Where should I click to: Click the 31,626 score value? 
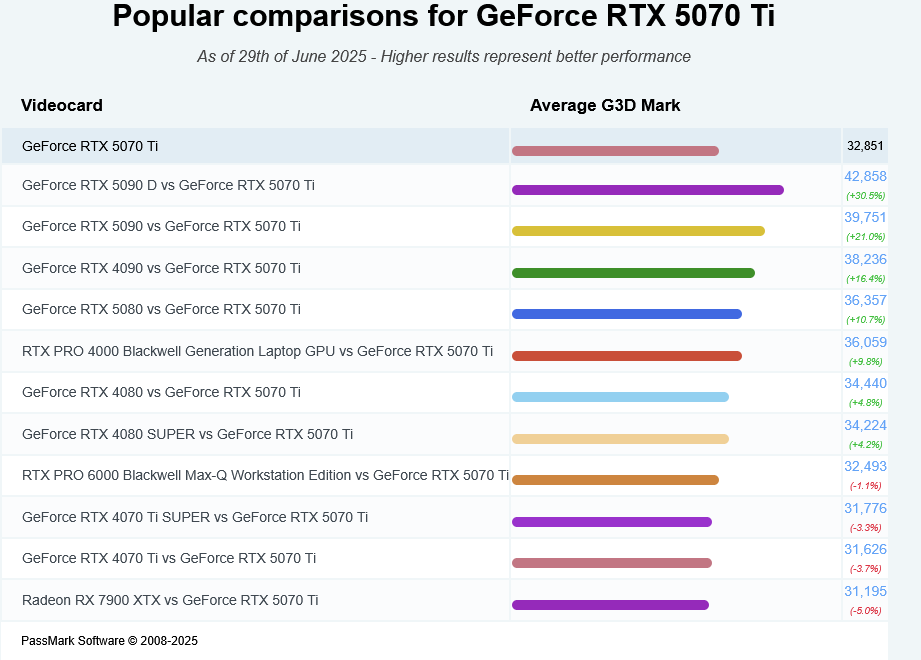coord(865,550)
